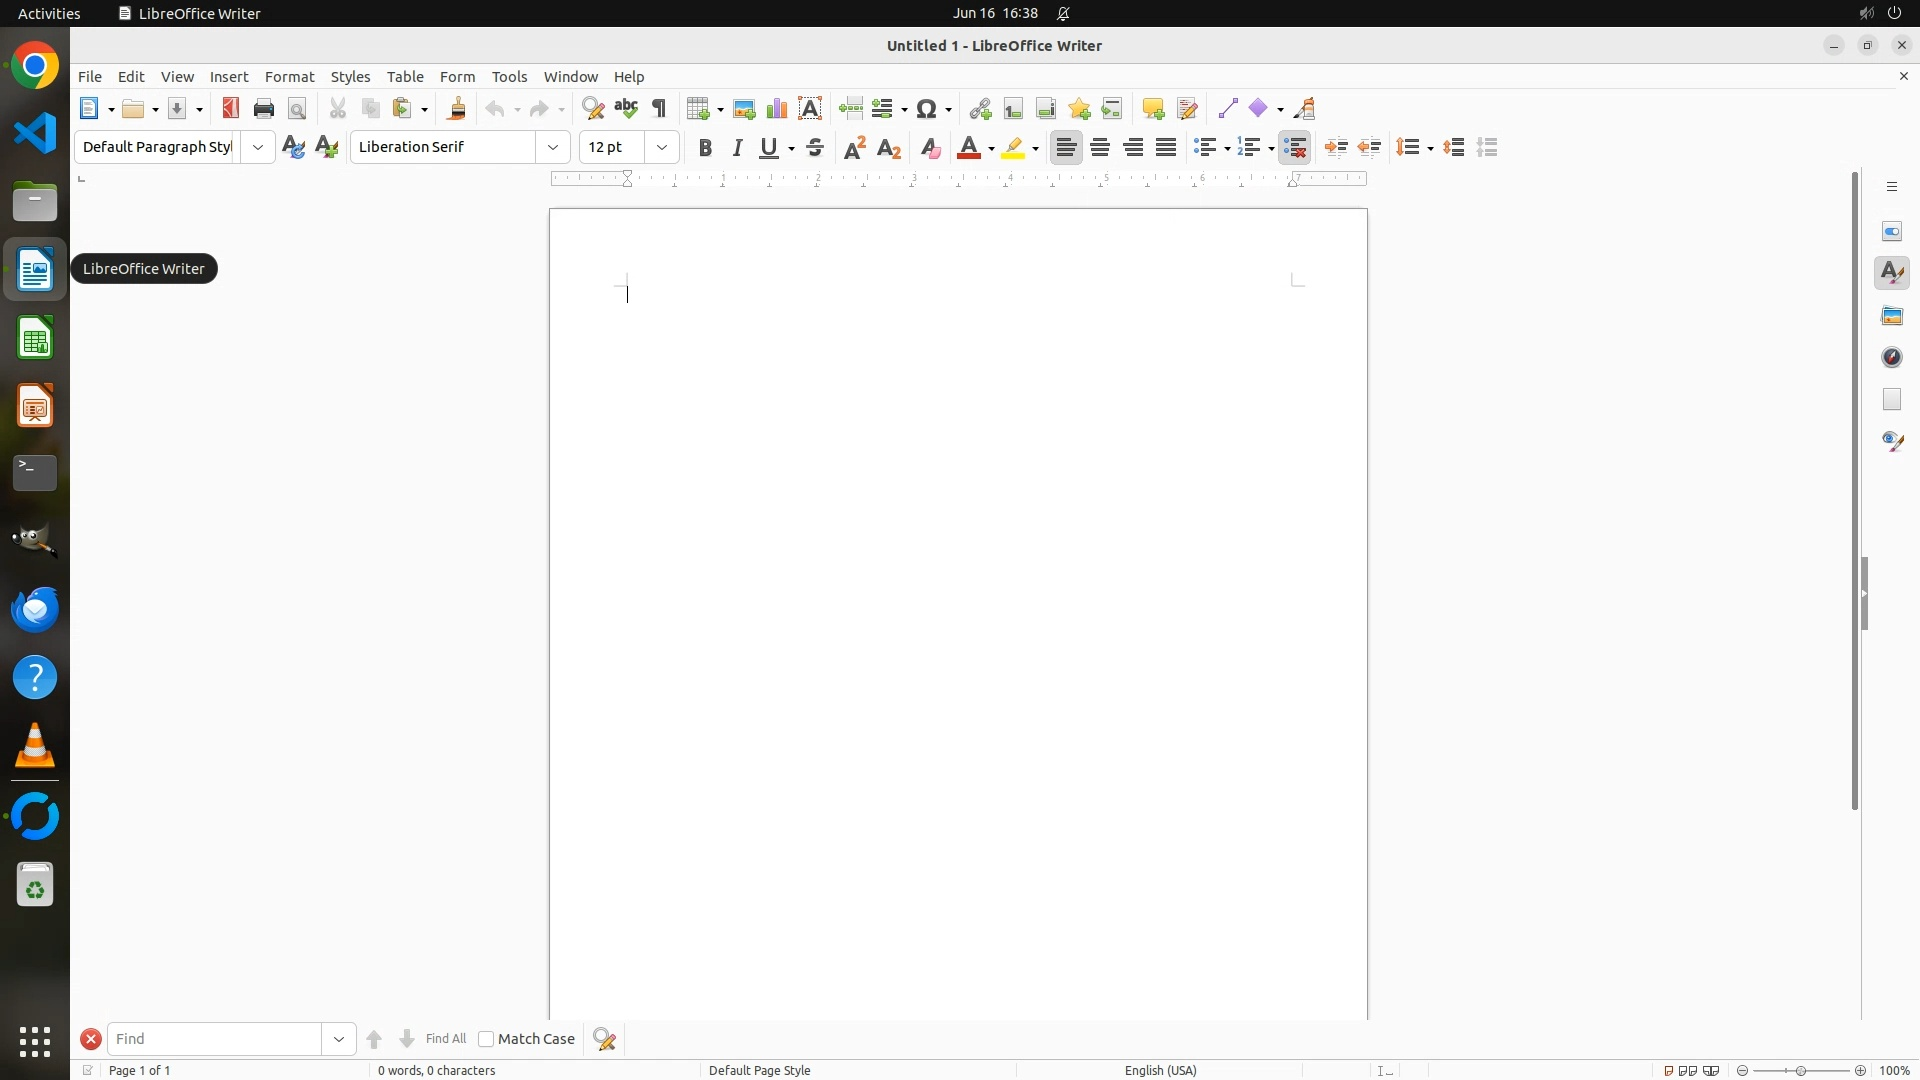Apply strikethrough formatting

tap(815, 148)
